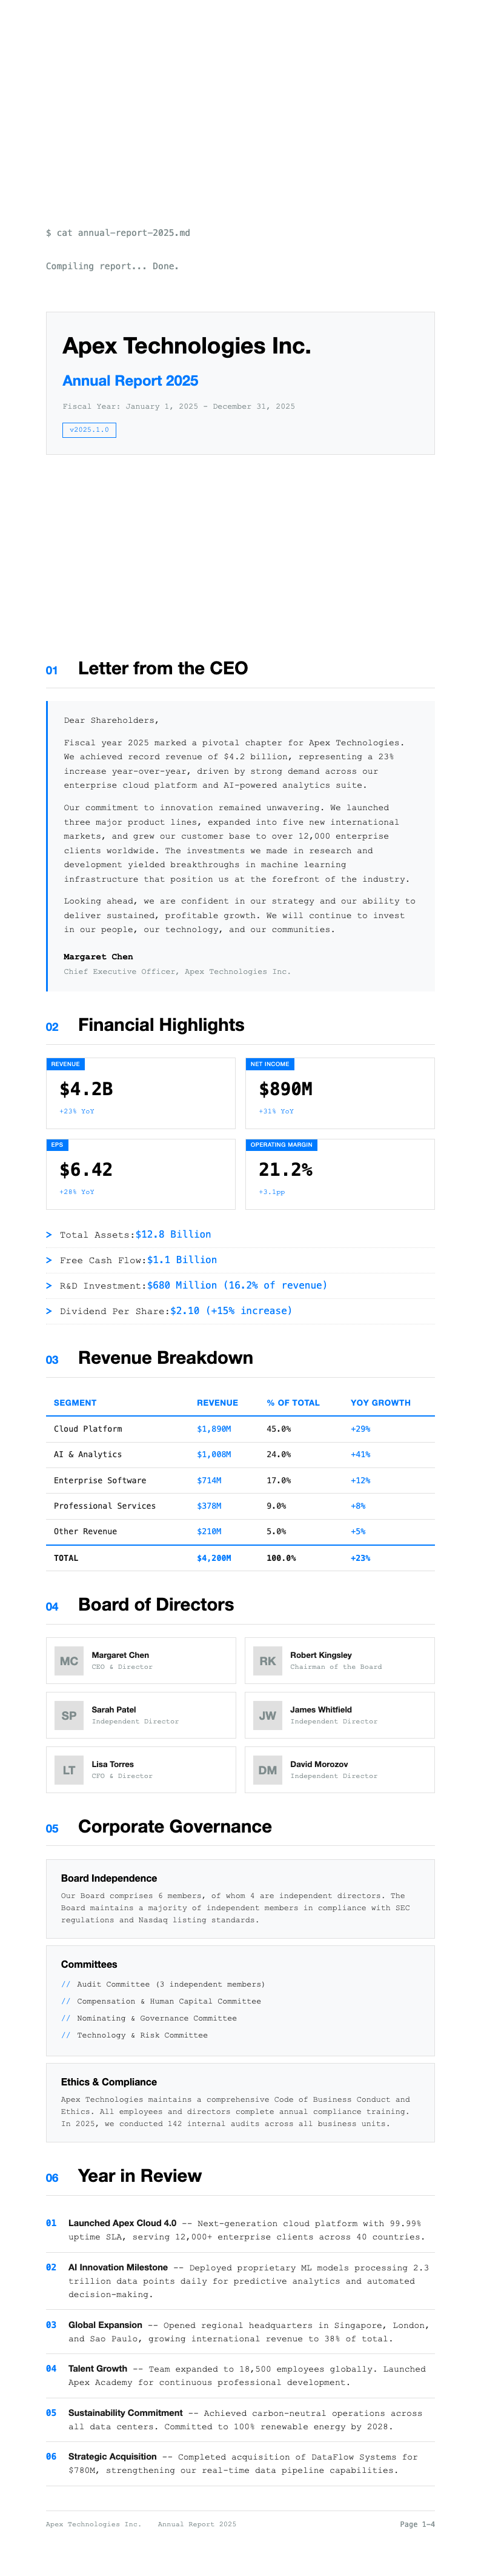Click the +41% growth cell
Viewport: 481px width, 2576px height.
pyautogui.click(x=360, y=1454)
